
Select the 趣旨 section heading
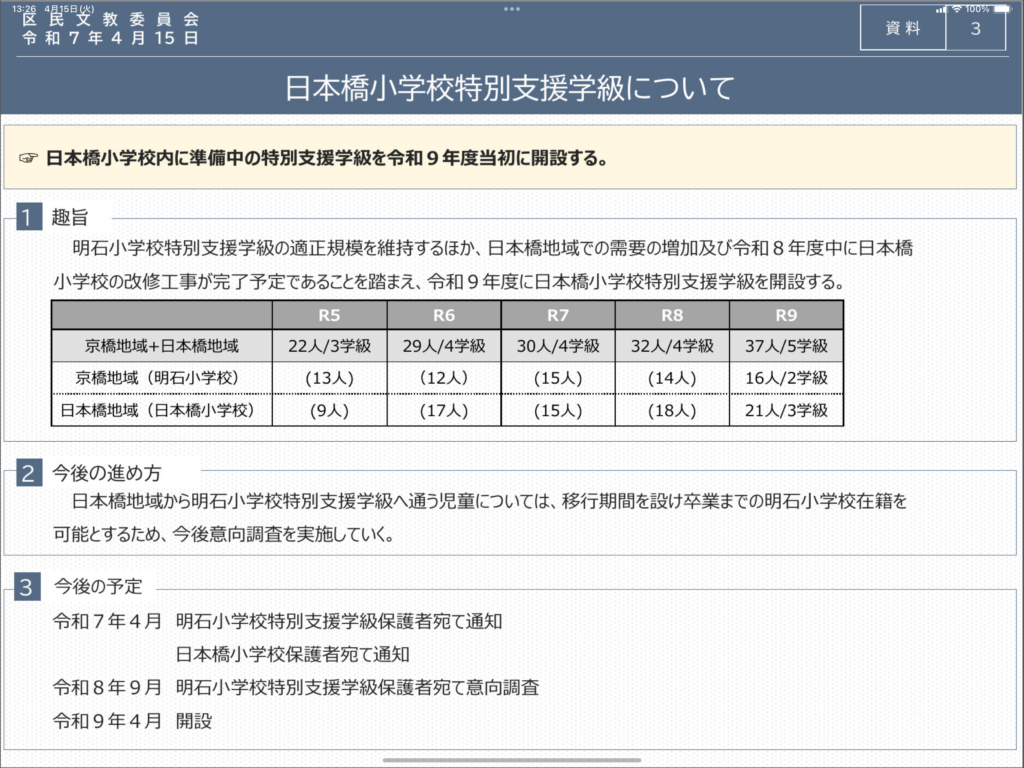click(x=70, y=217)
